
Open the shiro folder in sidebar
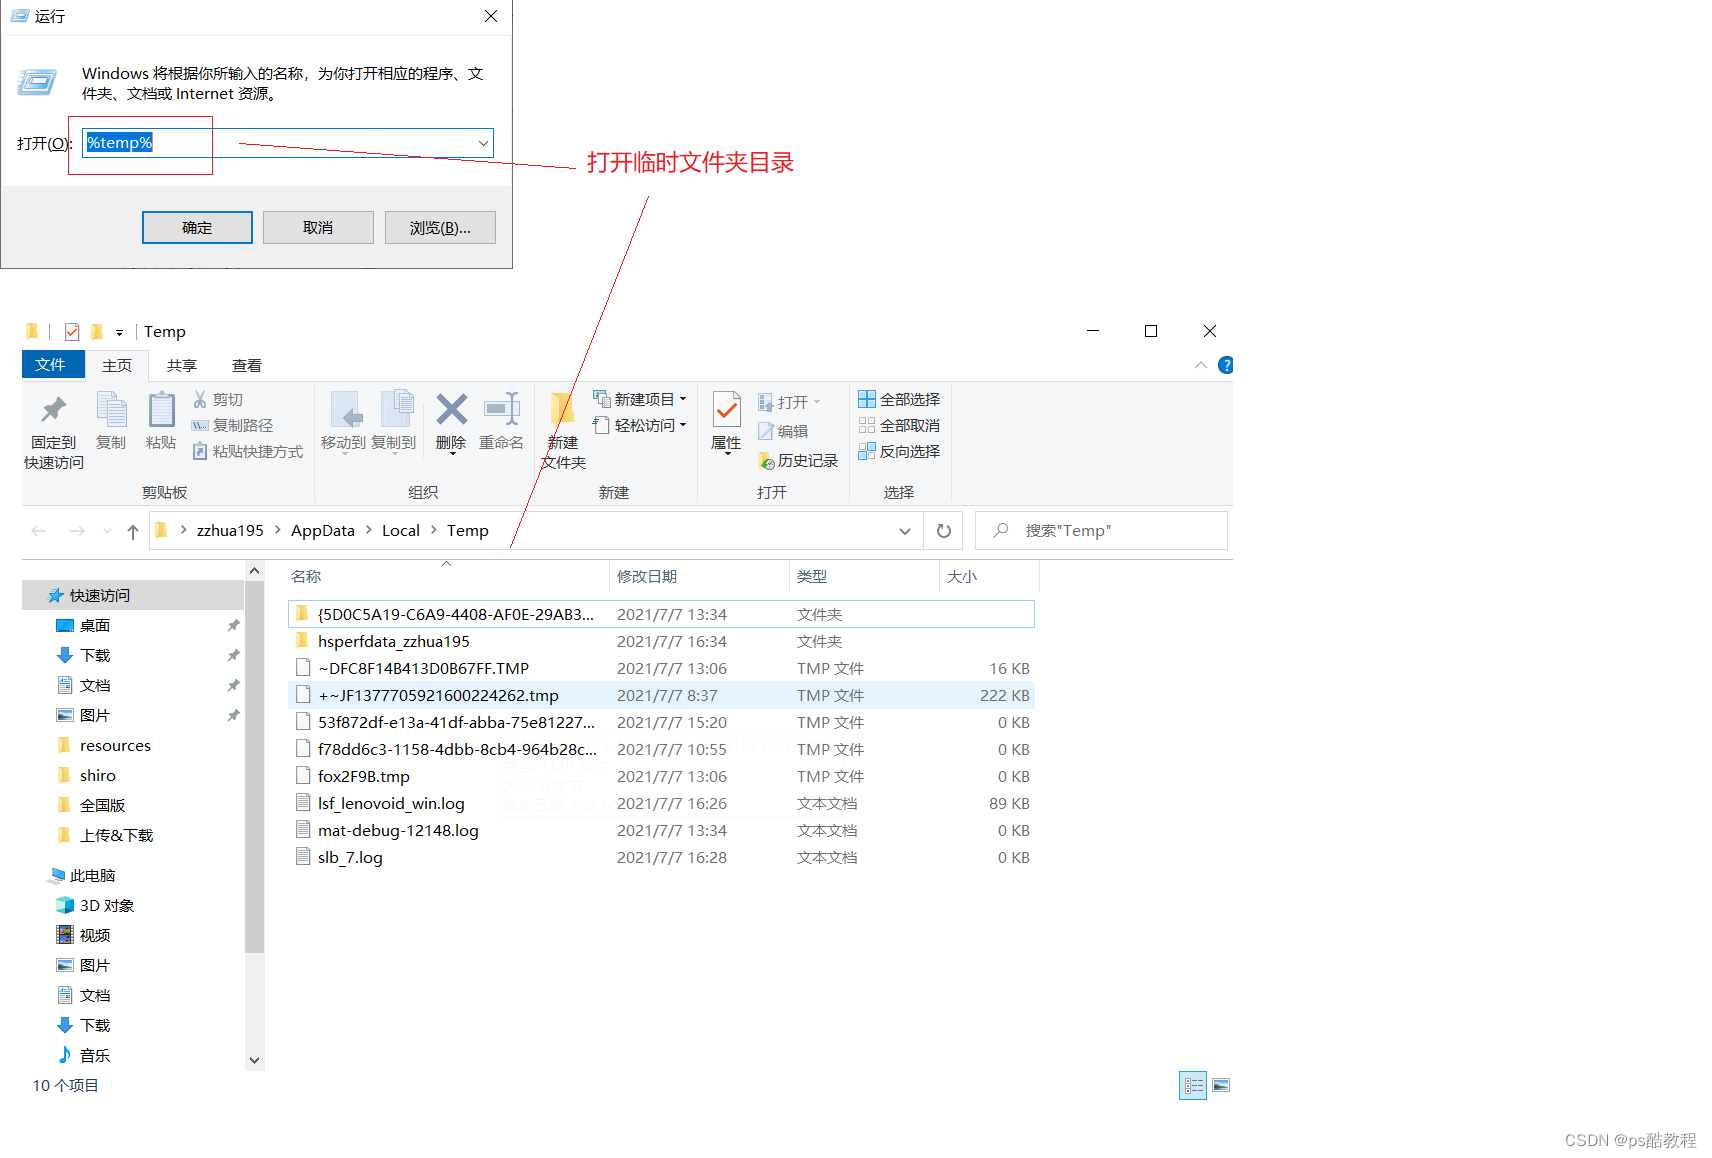tap(97, 776)
